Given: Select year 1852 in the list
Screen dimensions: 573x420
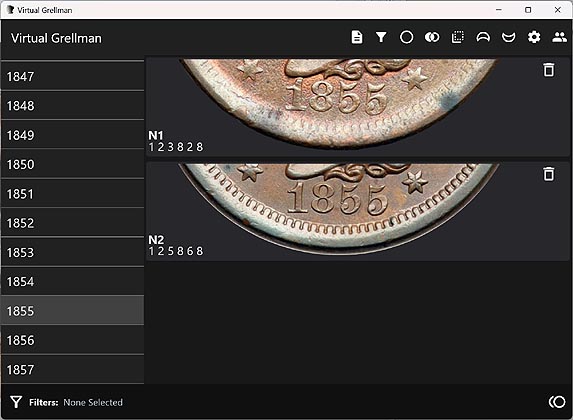Looking at the screenshot, I should point(73,223).
